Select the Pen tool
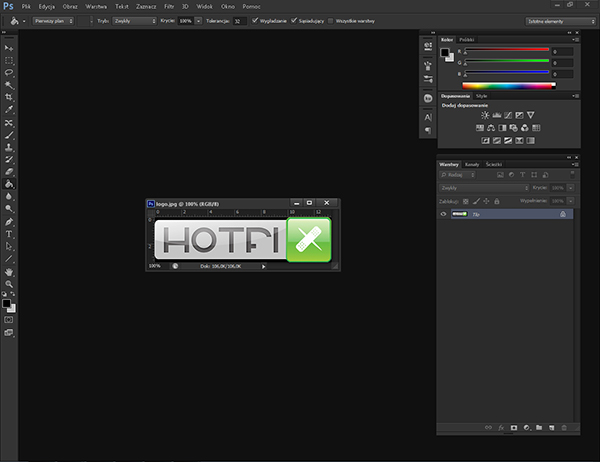Screen dimensions: 600x462 pos(9,222)
